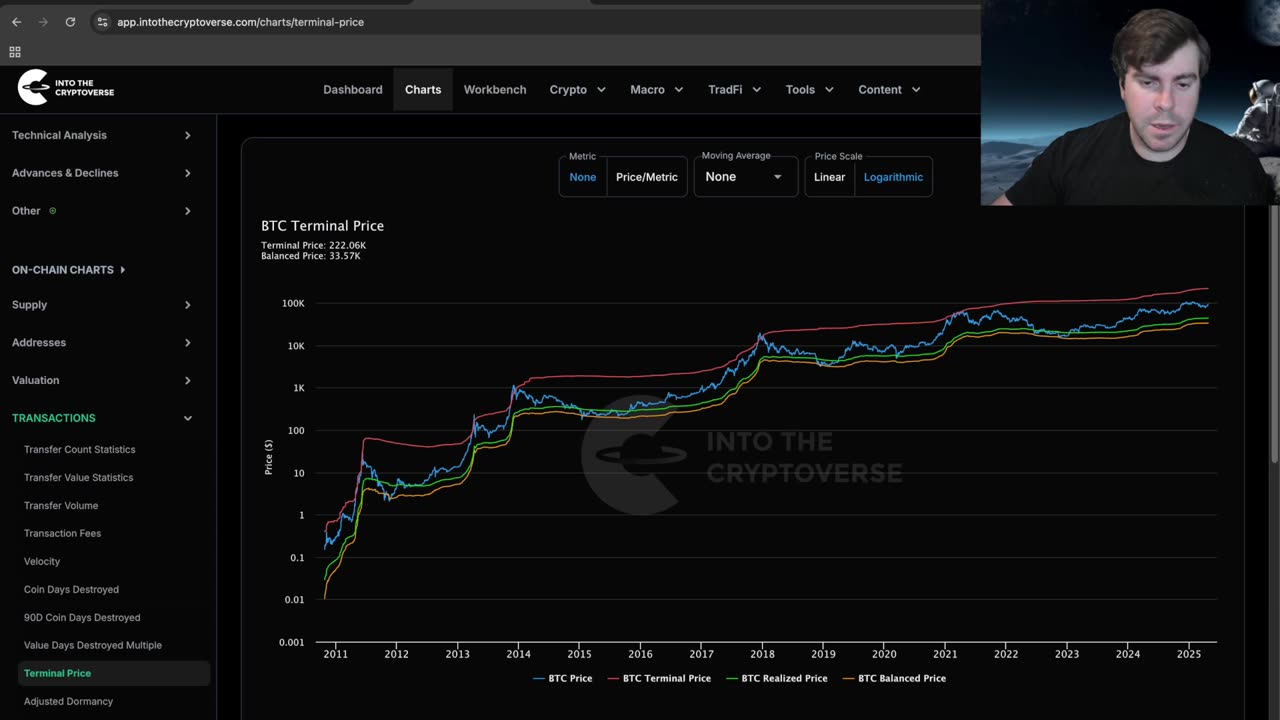Open Coin Days Destroyed chart
This screenshot has height=720, width=1280.
tap(71, 590)
